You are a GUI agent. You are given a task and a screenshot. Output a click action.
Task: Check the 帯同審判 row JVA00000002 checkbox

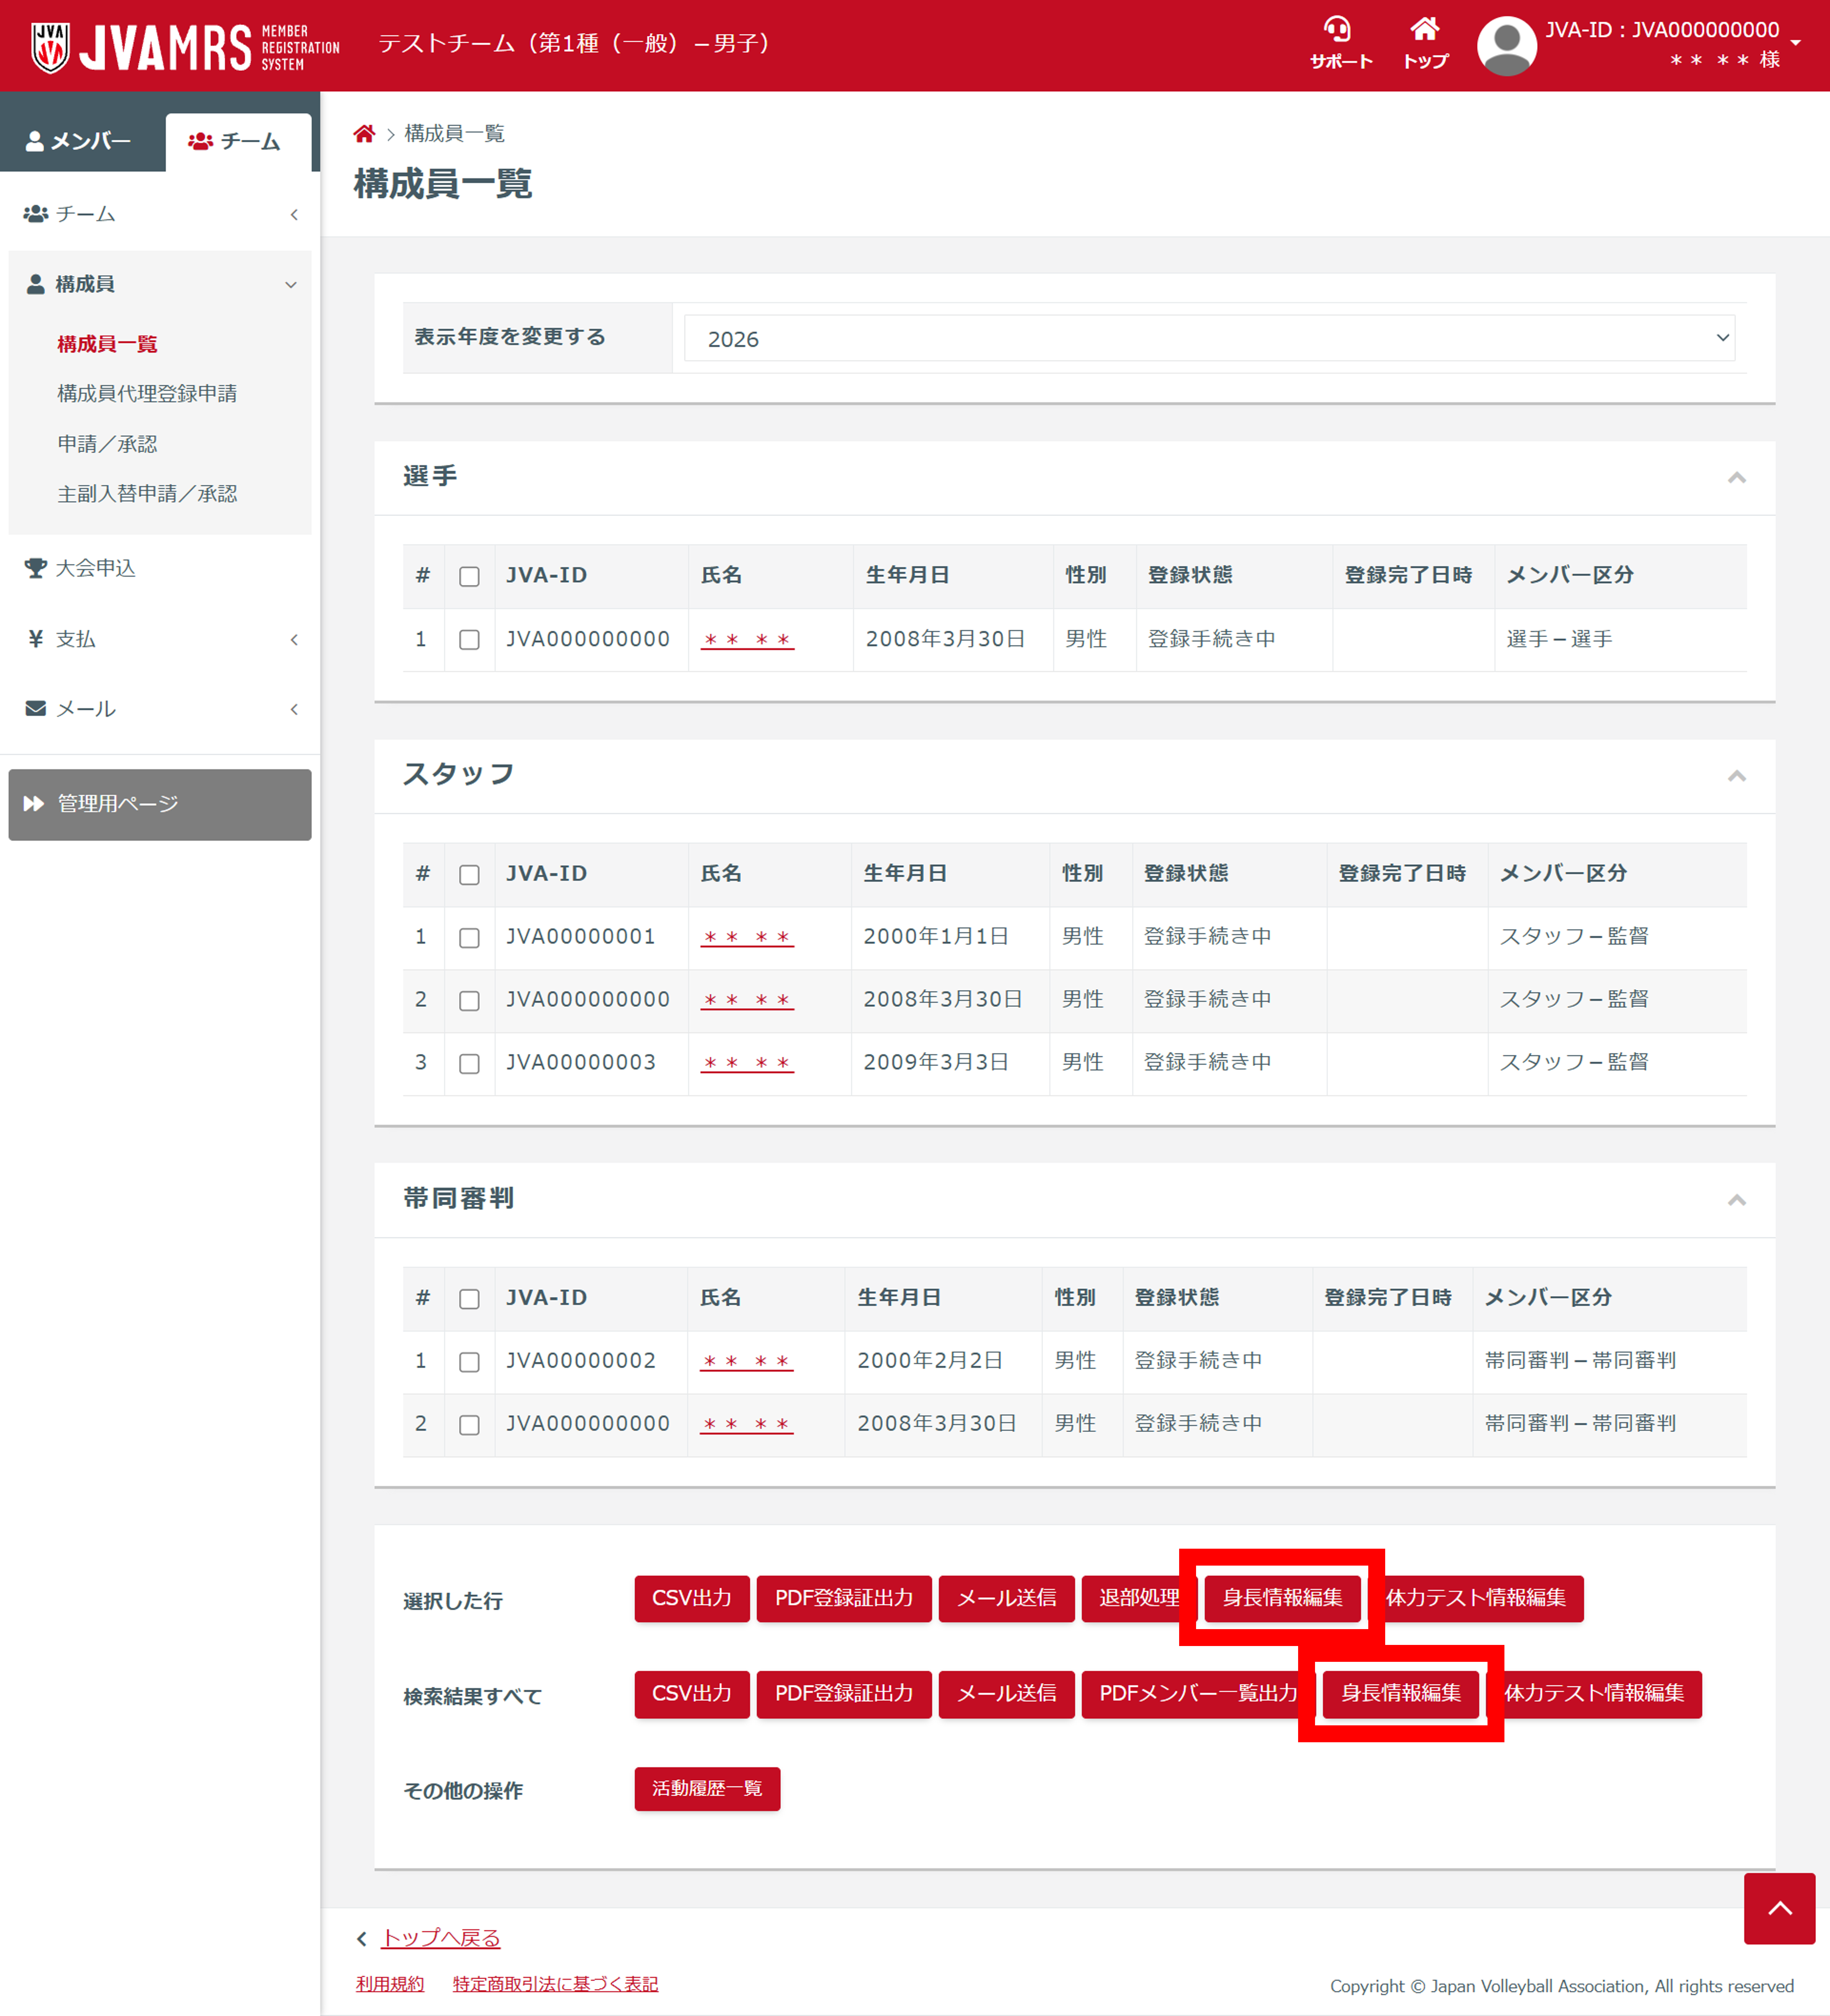point(469,1362)
